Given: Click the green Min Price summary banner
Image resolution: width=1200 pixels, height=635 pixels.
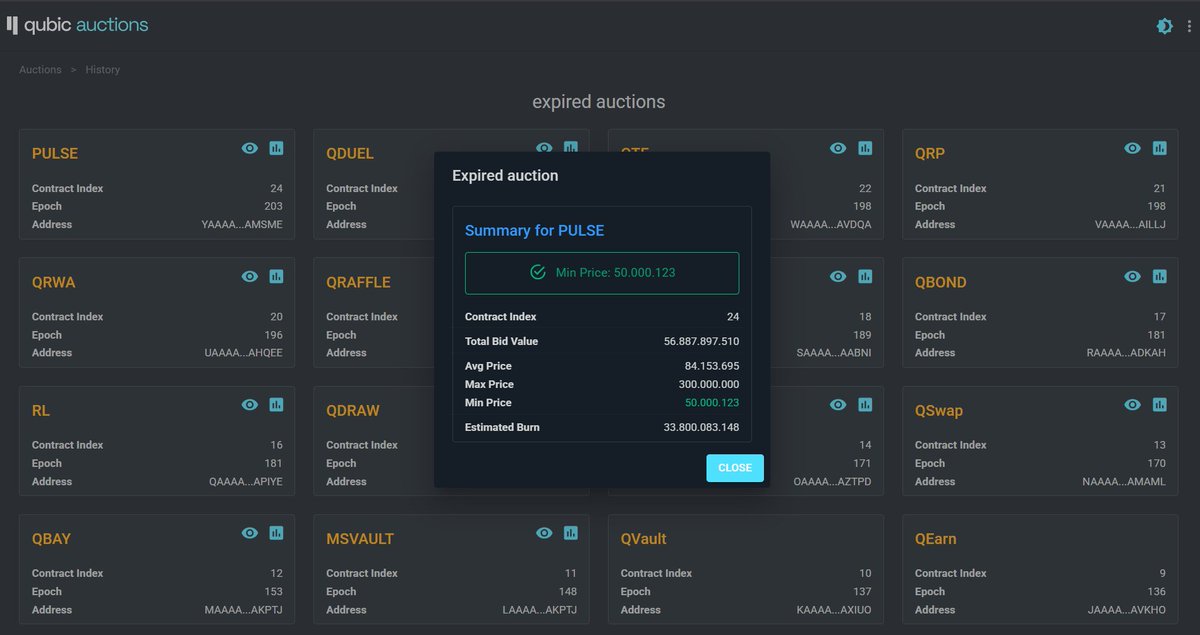Looking at the screenshot, I should click(601, 271).
